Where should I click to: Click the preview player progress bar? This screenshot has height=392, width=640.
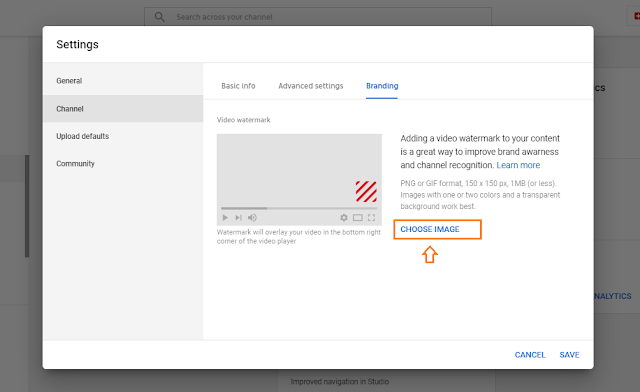pyautogui.click(x=299, y=208)
